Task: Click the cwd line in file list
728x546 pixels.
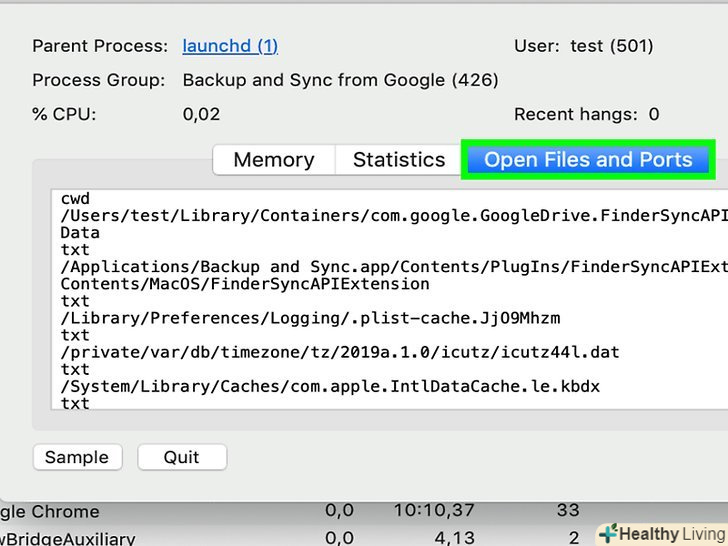Action: pos(75,199)
